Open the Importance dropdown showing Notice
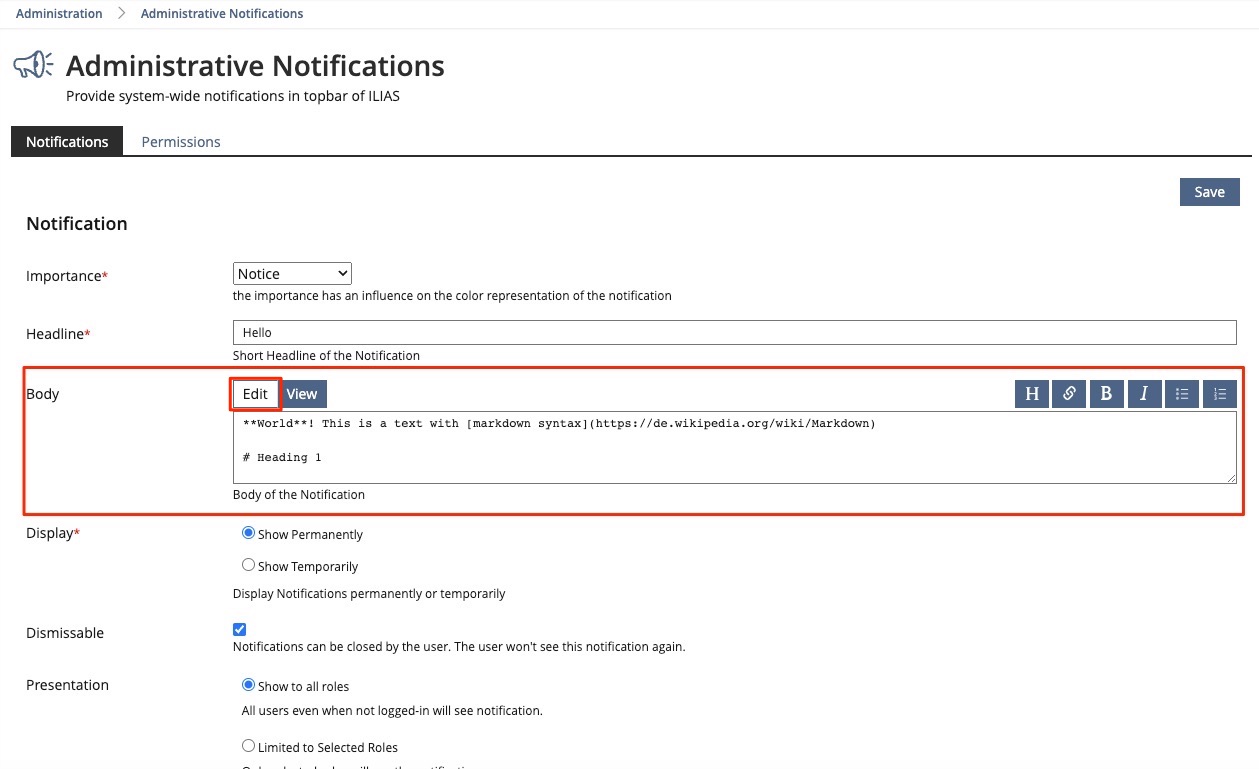Image resolution: width=1259 pixels, height=769 pixels. [292, 273]
